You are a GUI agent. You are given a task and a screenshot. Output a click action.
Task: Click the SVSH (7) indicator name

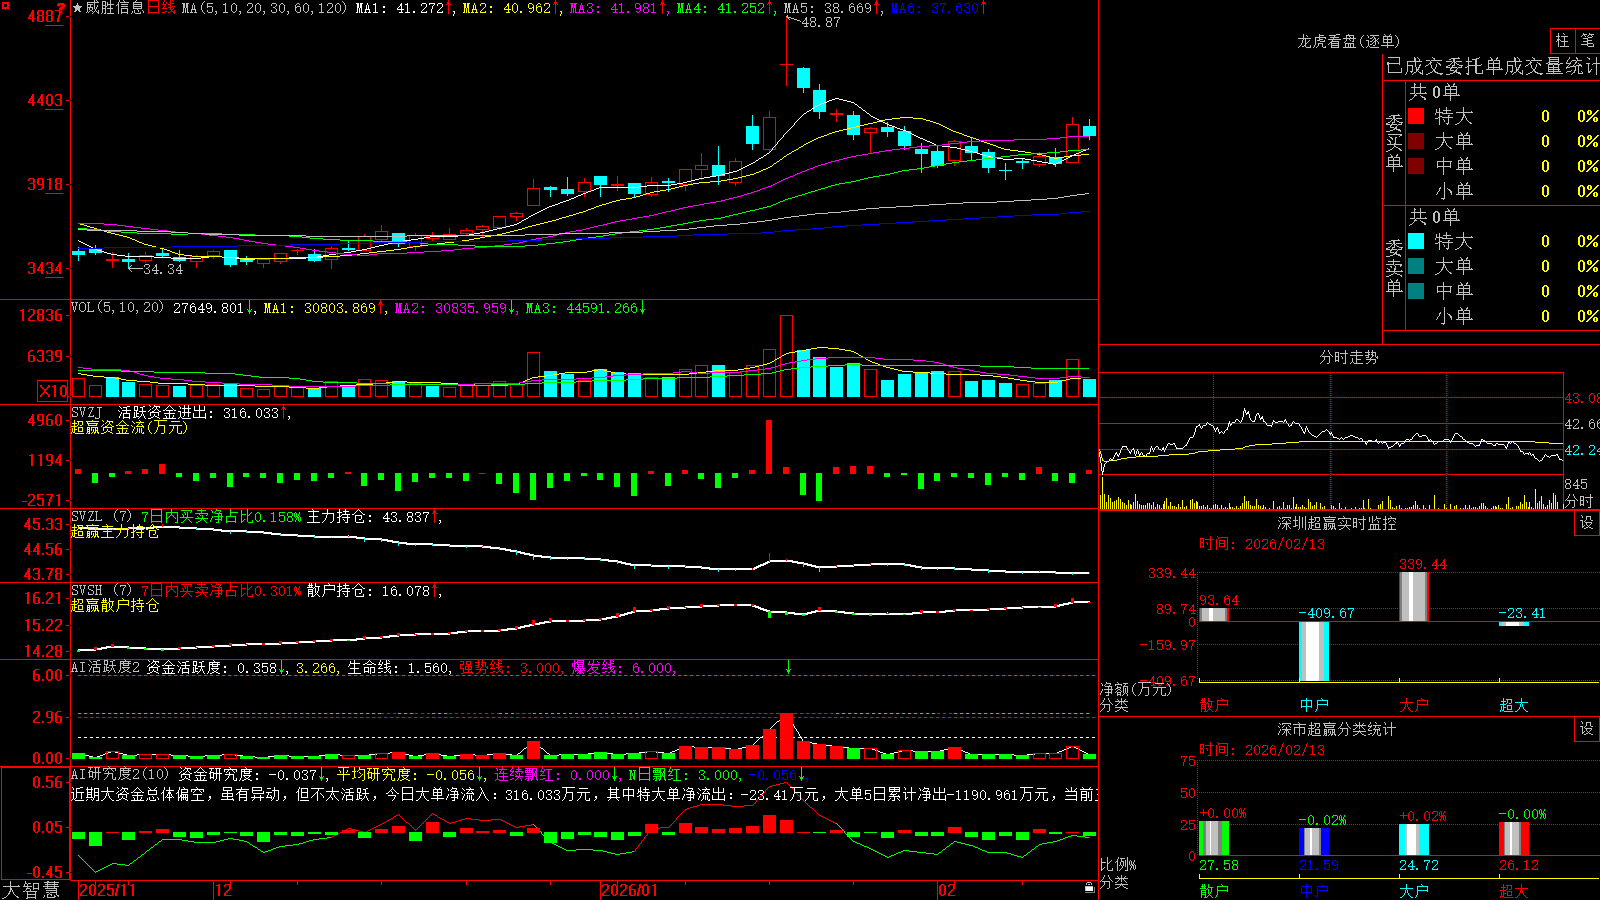[x=102, y=591]
